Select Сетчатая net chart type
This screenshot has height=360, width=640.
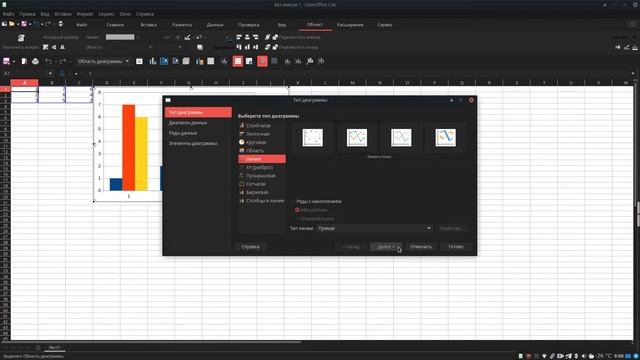(262, 184)
